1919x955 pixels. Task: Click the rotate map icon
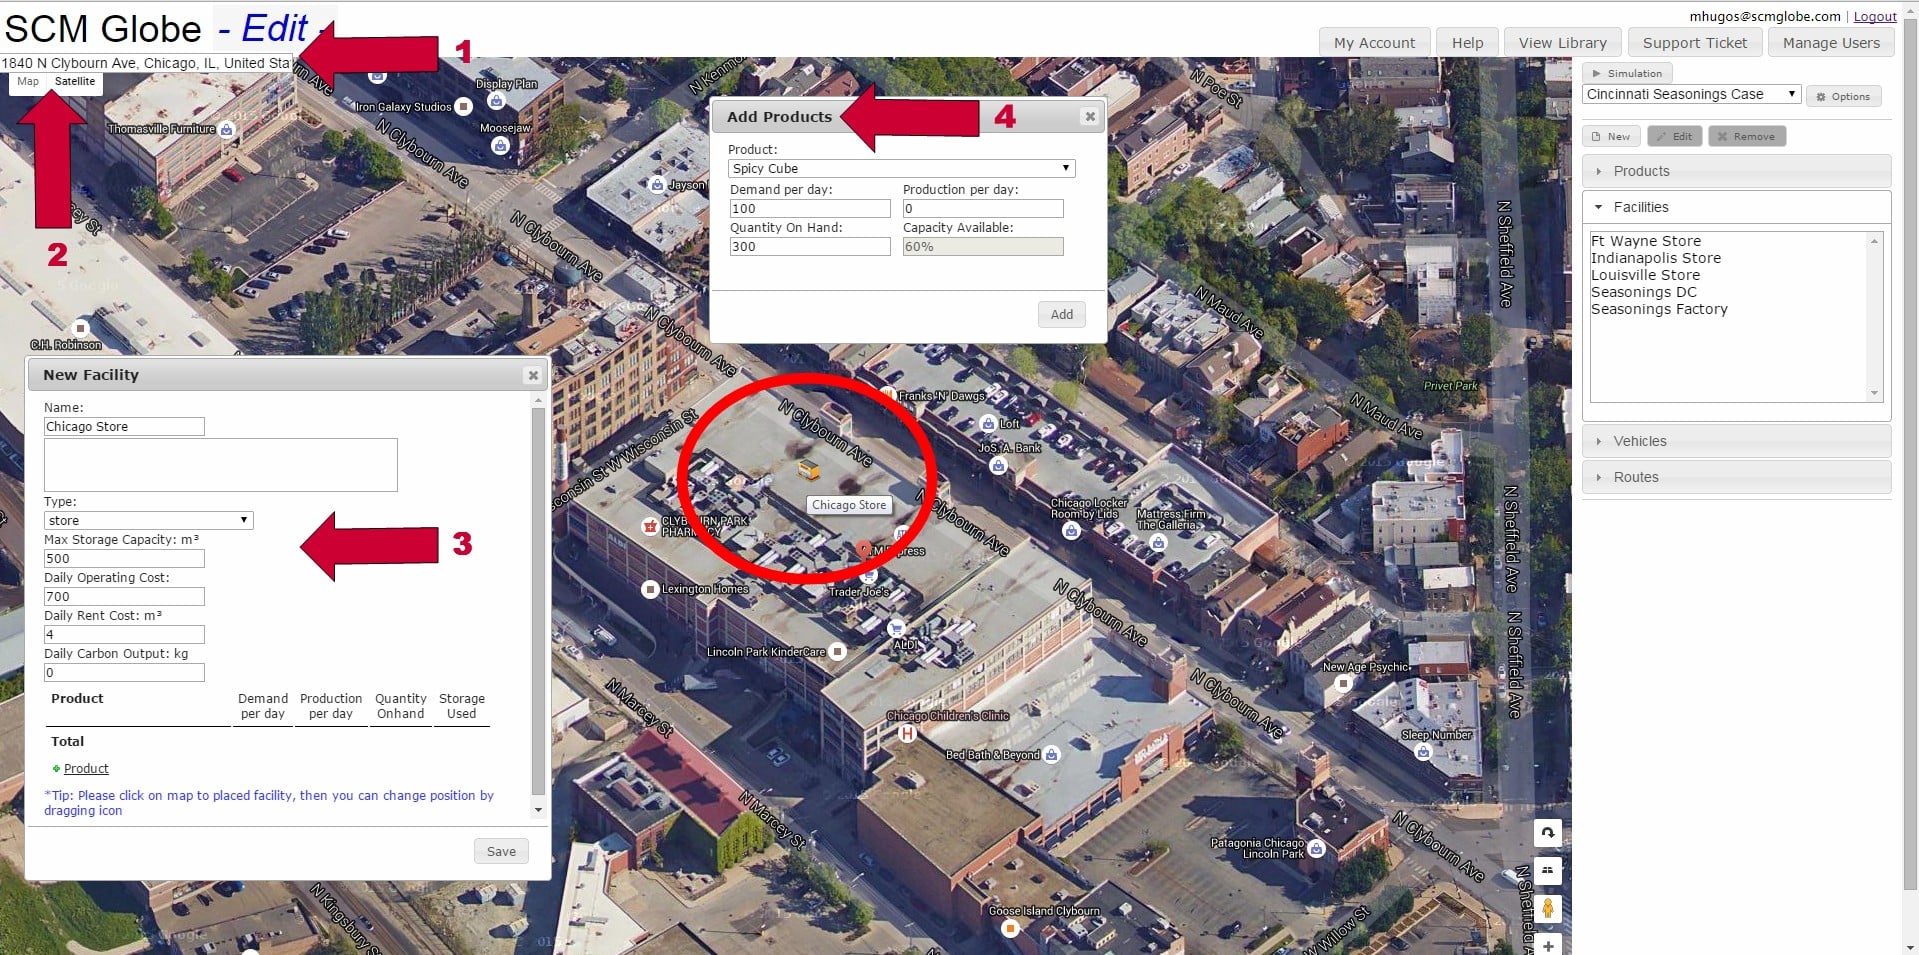(x=1547, y=832)
